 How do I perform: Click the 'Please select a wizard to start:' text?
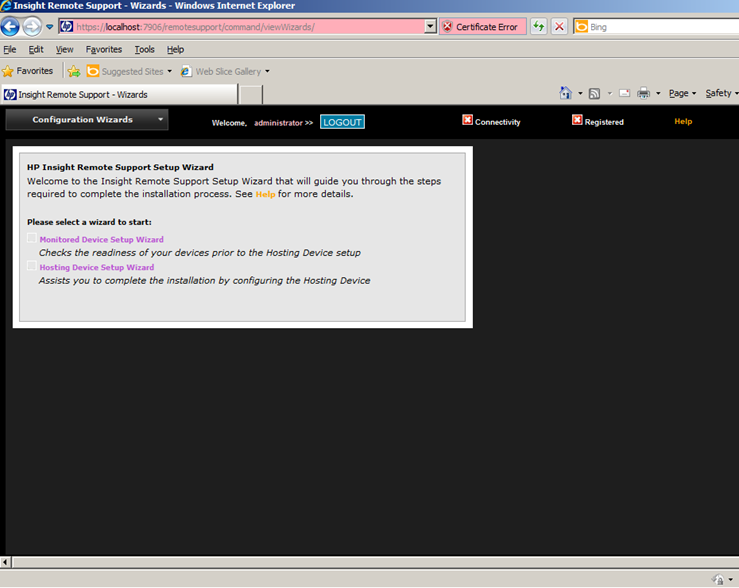pyautogui.click(x=89, y=222)
